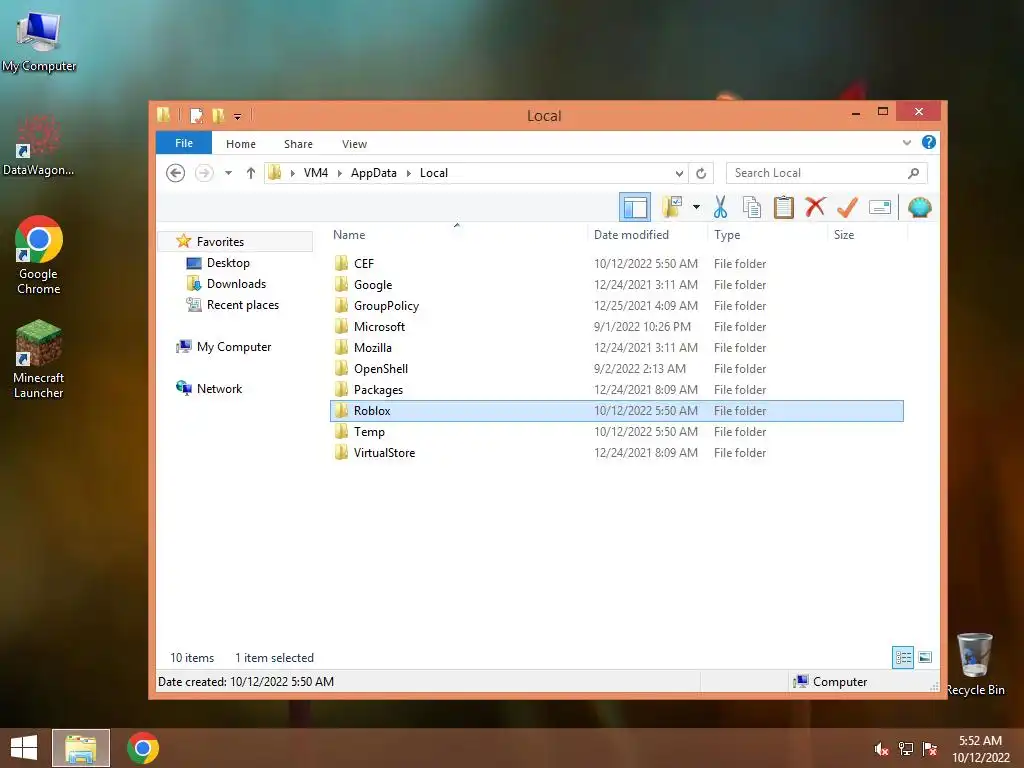This screenshot has width=1024, height=768.
Task: Expand the ribbon chevron
Action: pos(906,142)
